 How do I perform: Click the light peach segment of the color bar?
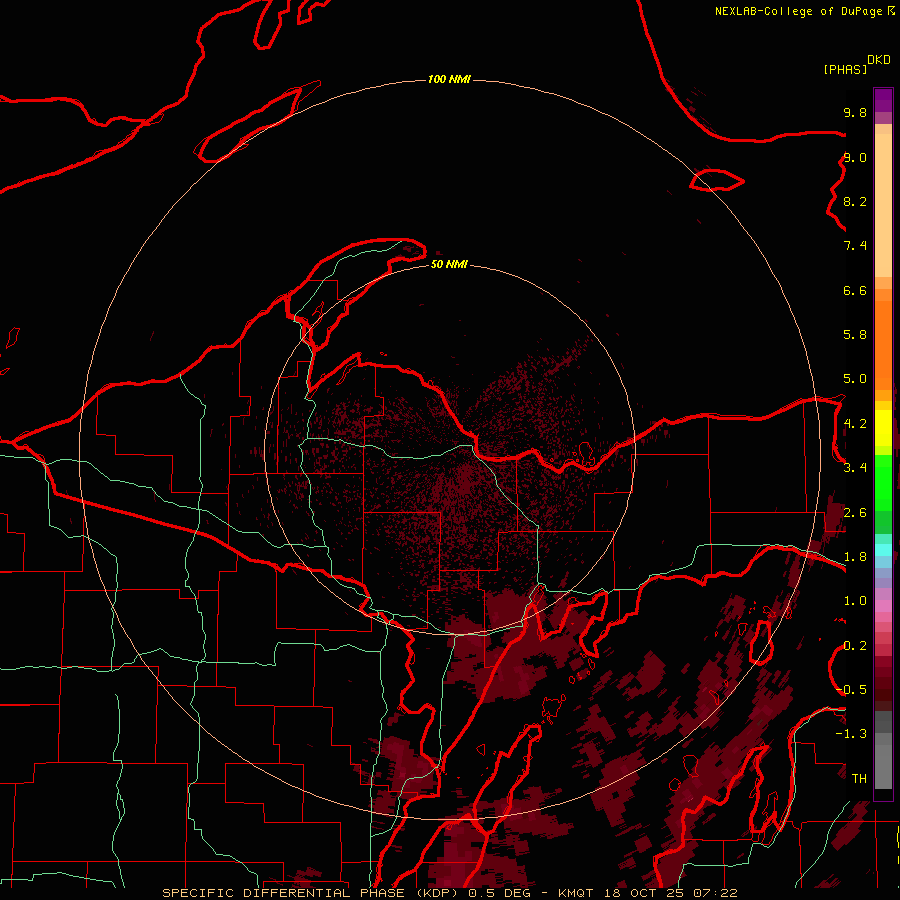[883, 205]
